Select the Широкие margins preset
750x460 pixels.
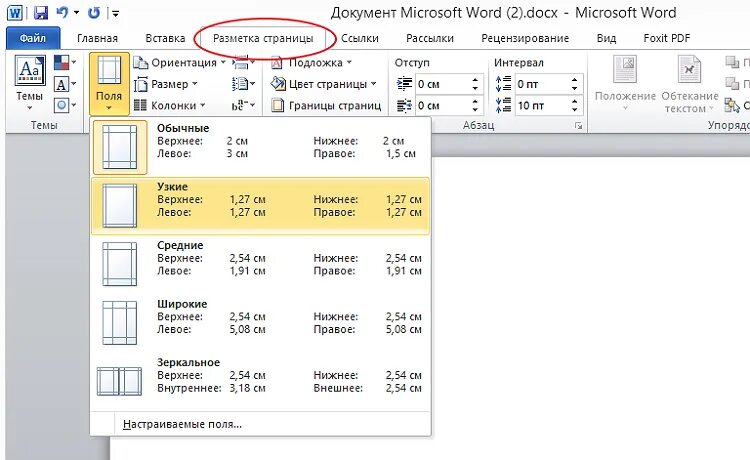260,323
